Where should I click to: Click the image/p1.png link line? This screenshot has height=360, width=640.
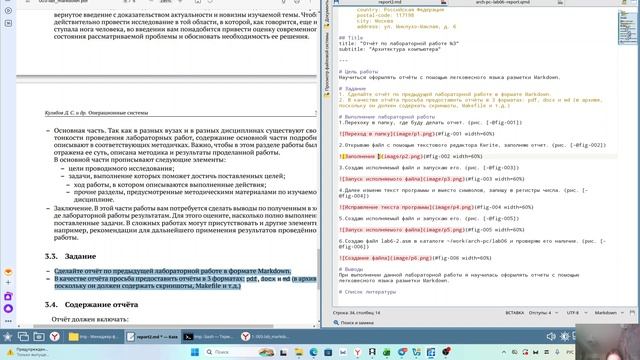[x=416, y=133]
